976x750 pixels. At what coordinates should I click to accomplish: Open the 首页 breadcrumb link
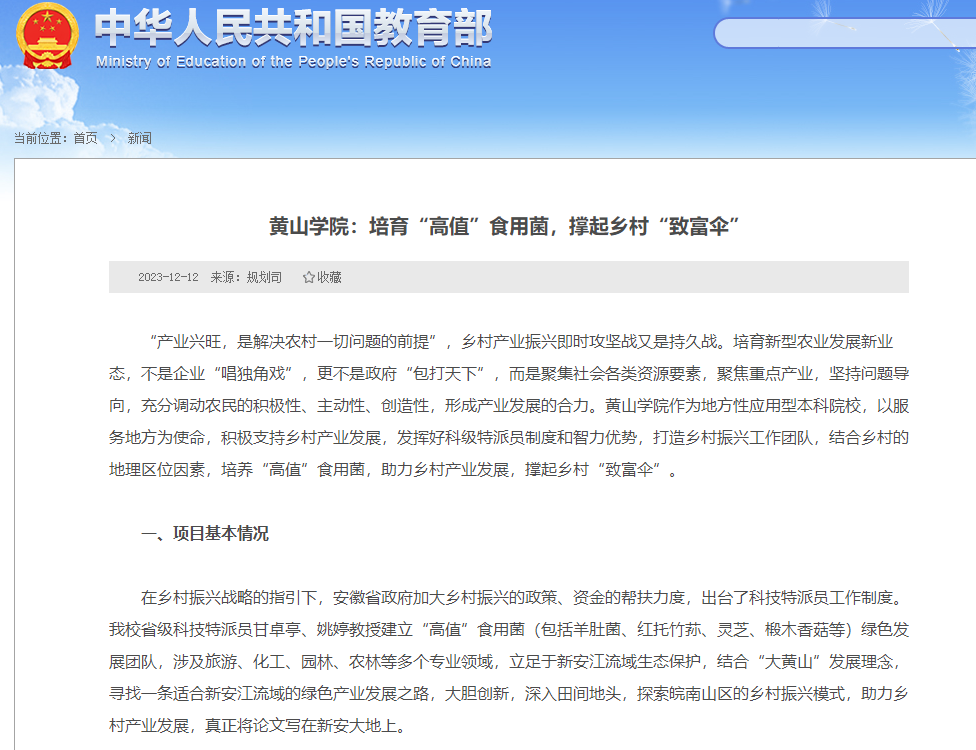point(86,138)
